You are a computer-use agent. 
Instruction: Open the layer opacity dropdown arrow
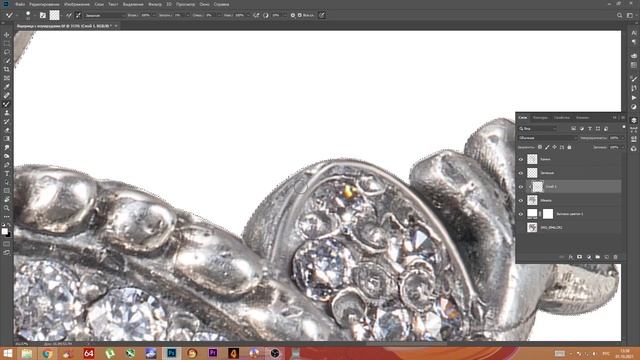pyautogui.click(x=622, y=138)
